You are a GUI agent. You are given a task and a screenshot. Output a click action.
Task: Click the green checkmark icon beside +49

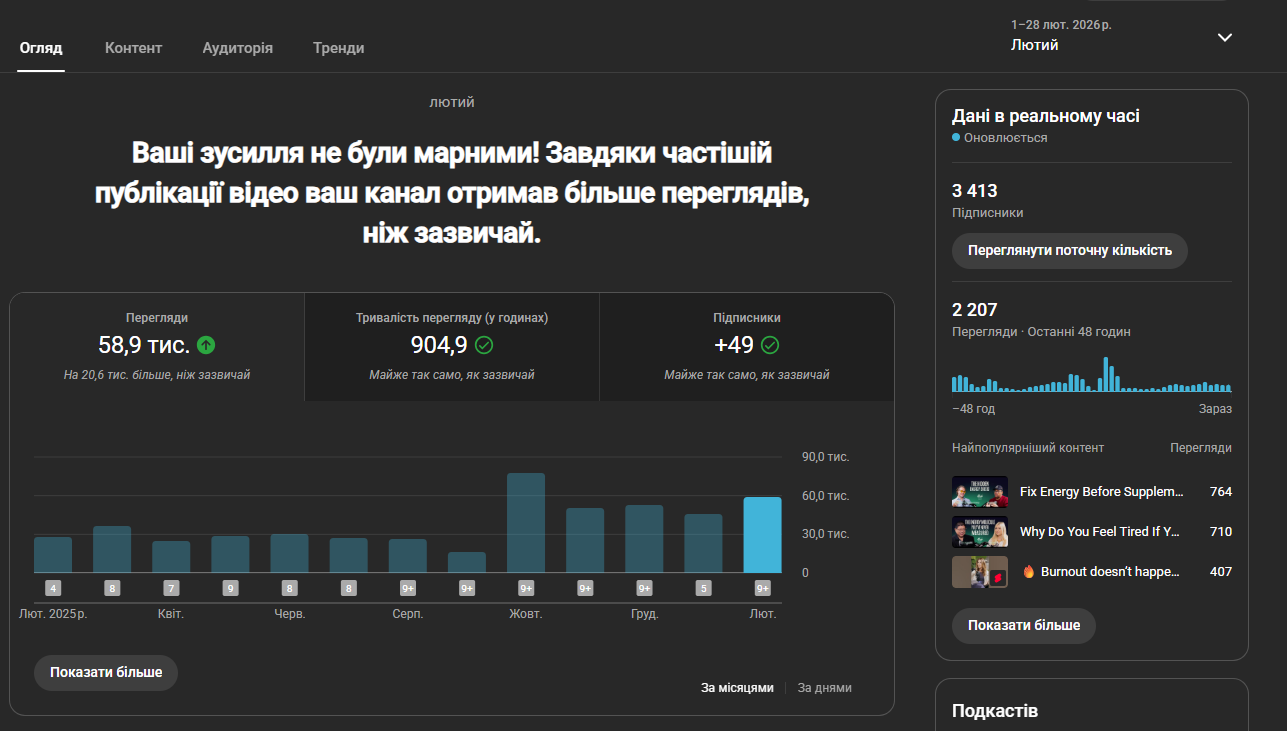770,345
